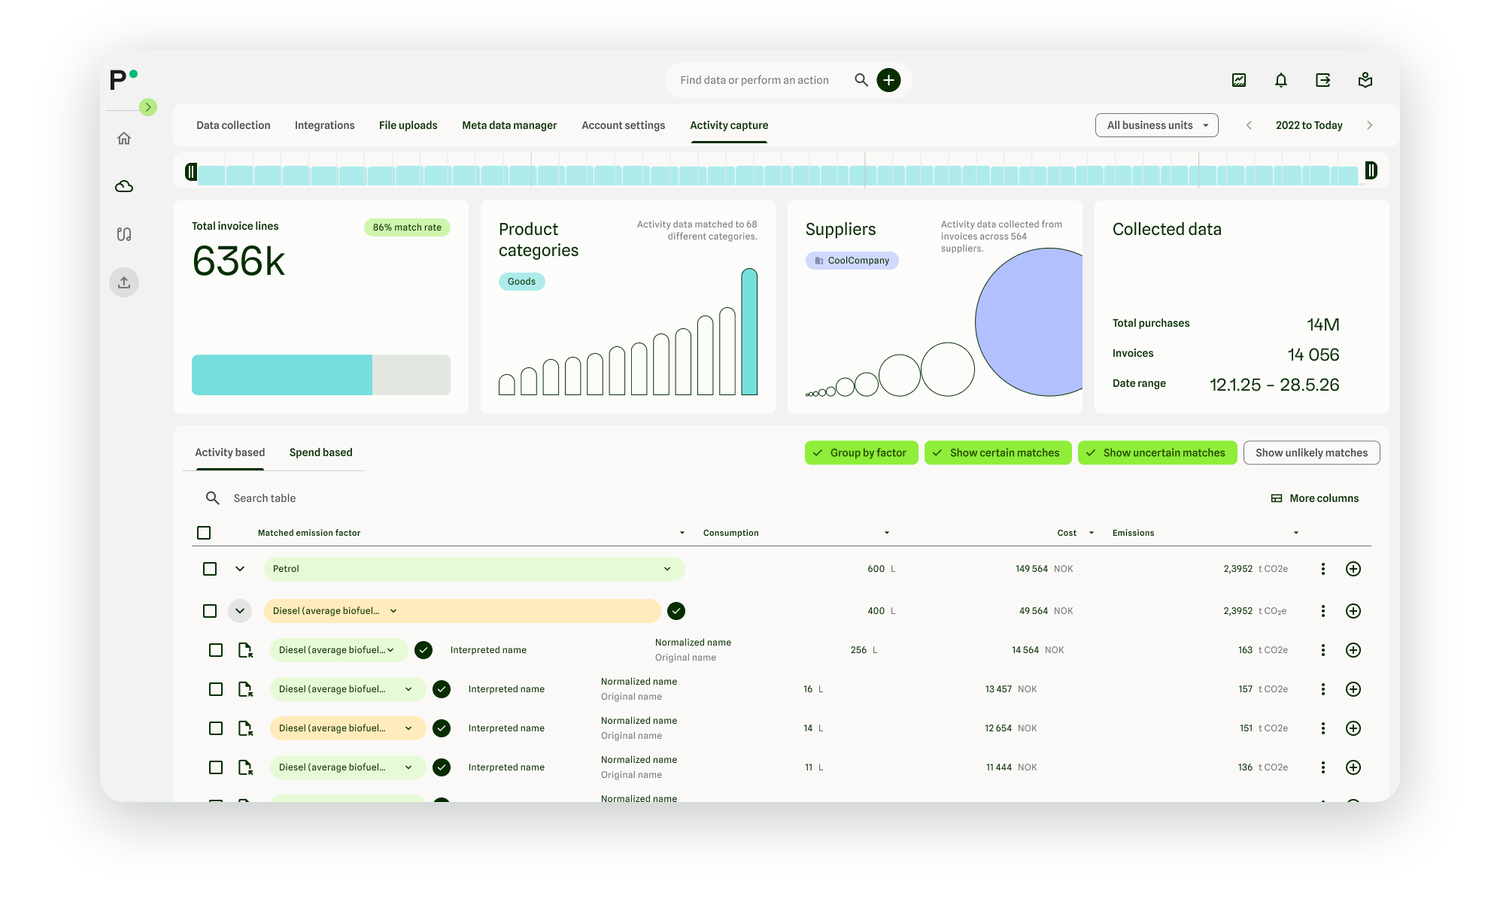Check the Petrol row checkbox
The height and width of the screenshot is (900, 1500).
click(x=210, y=569)
